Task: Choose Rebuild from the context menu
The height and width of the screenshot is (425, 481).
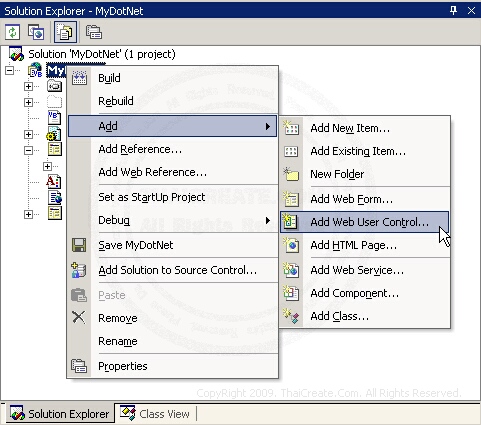Action: point(173,101)
